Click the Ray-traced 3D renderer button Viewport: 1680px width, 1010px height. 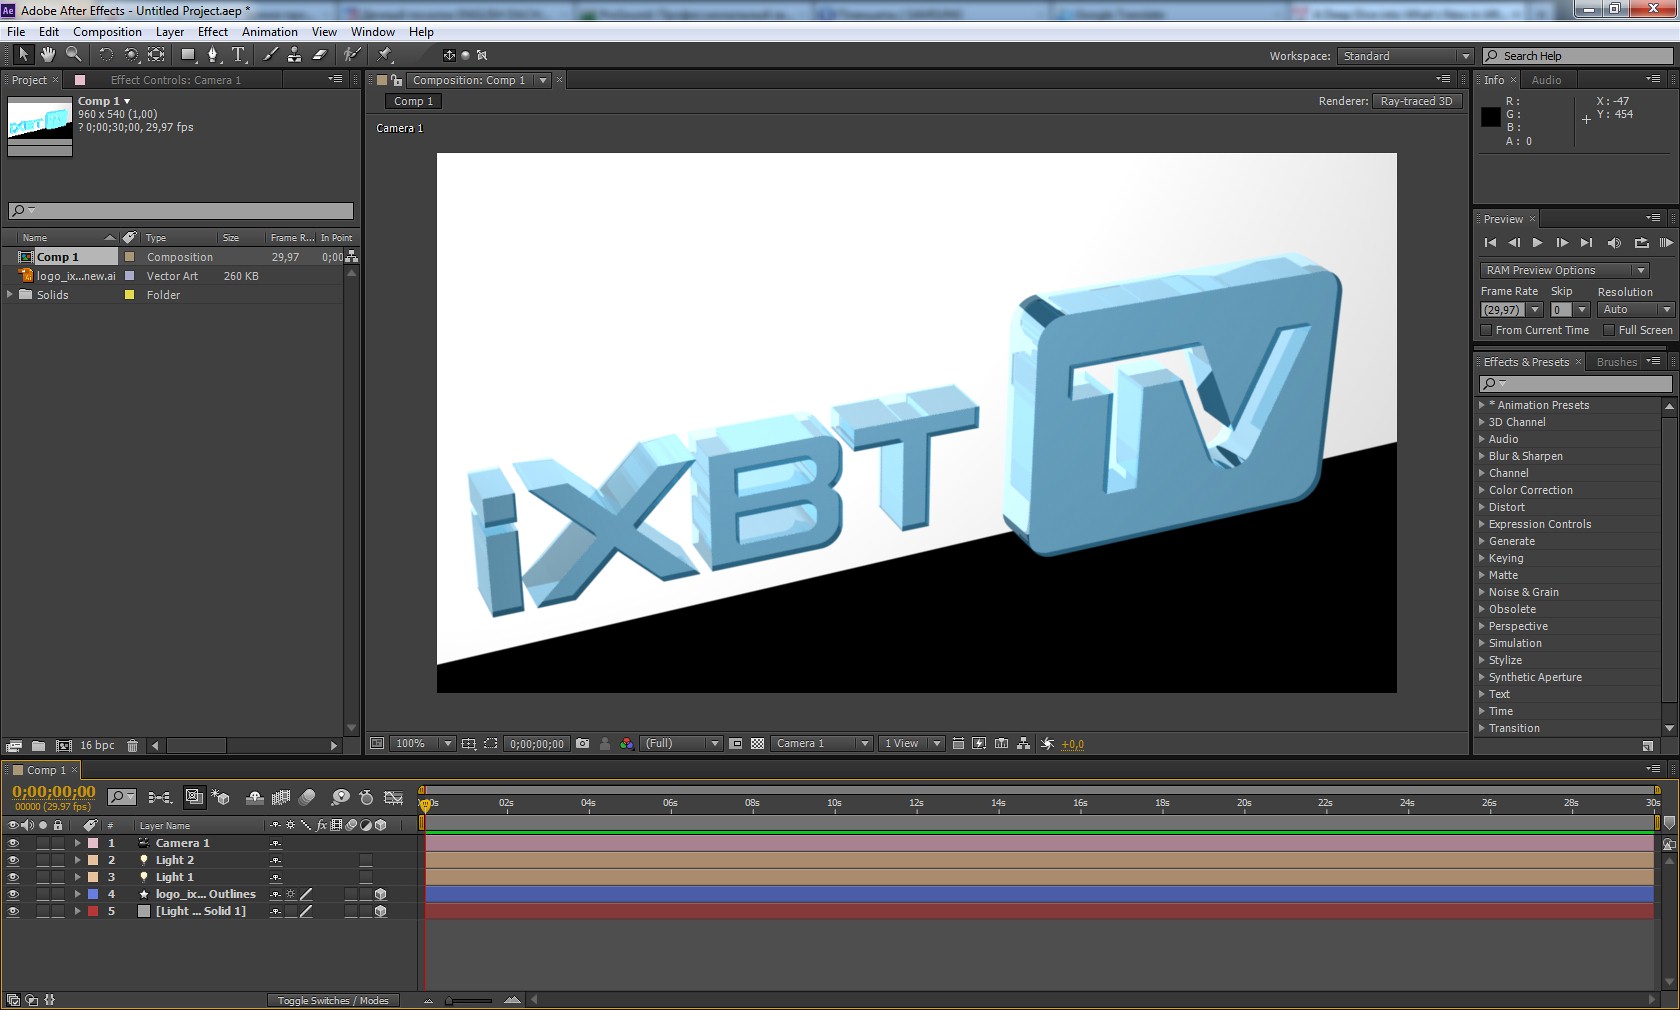pos(1417,101)
